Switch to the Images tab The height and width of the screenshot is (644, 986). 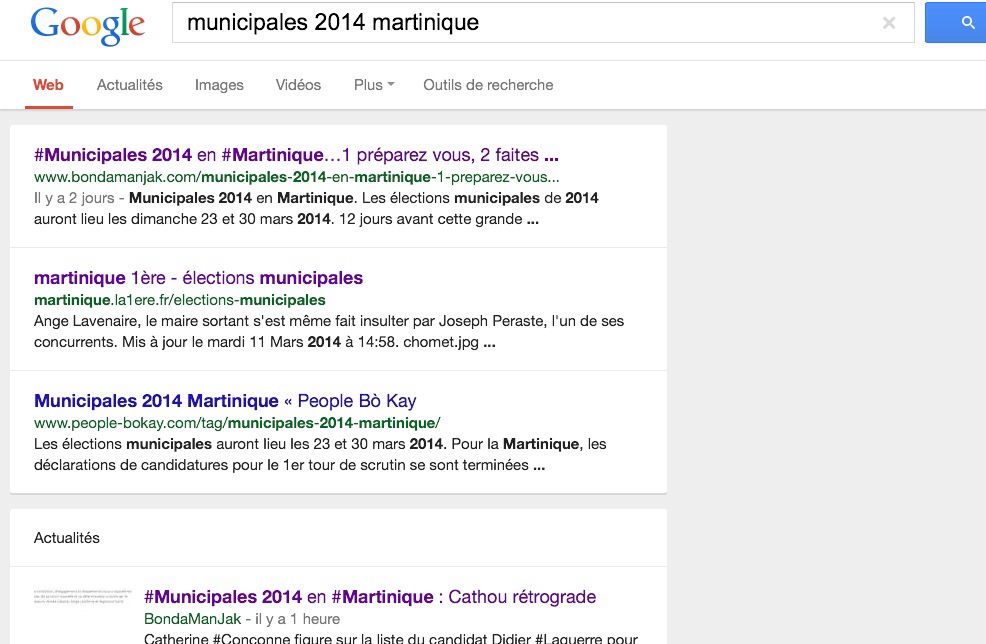pyautogui.click(x=219, y=85)
